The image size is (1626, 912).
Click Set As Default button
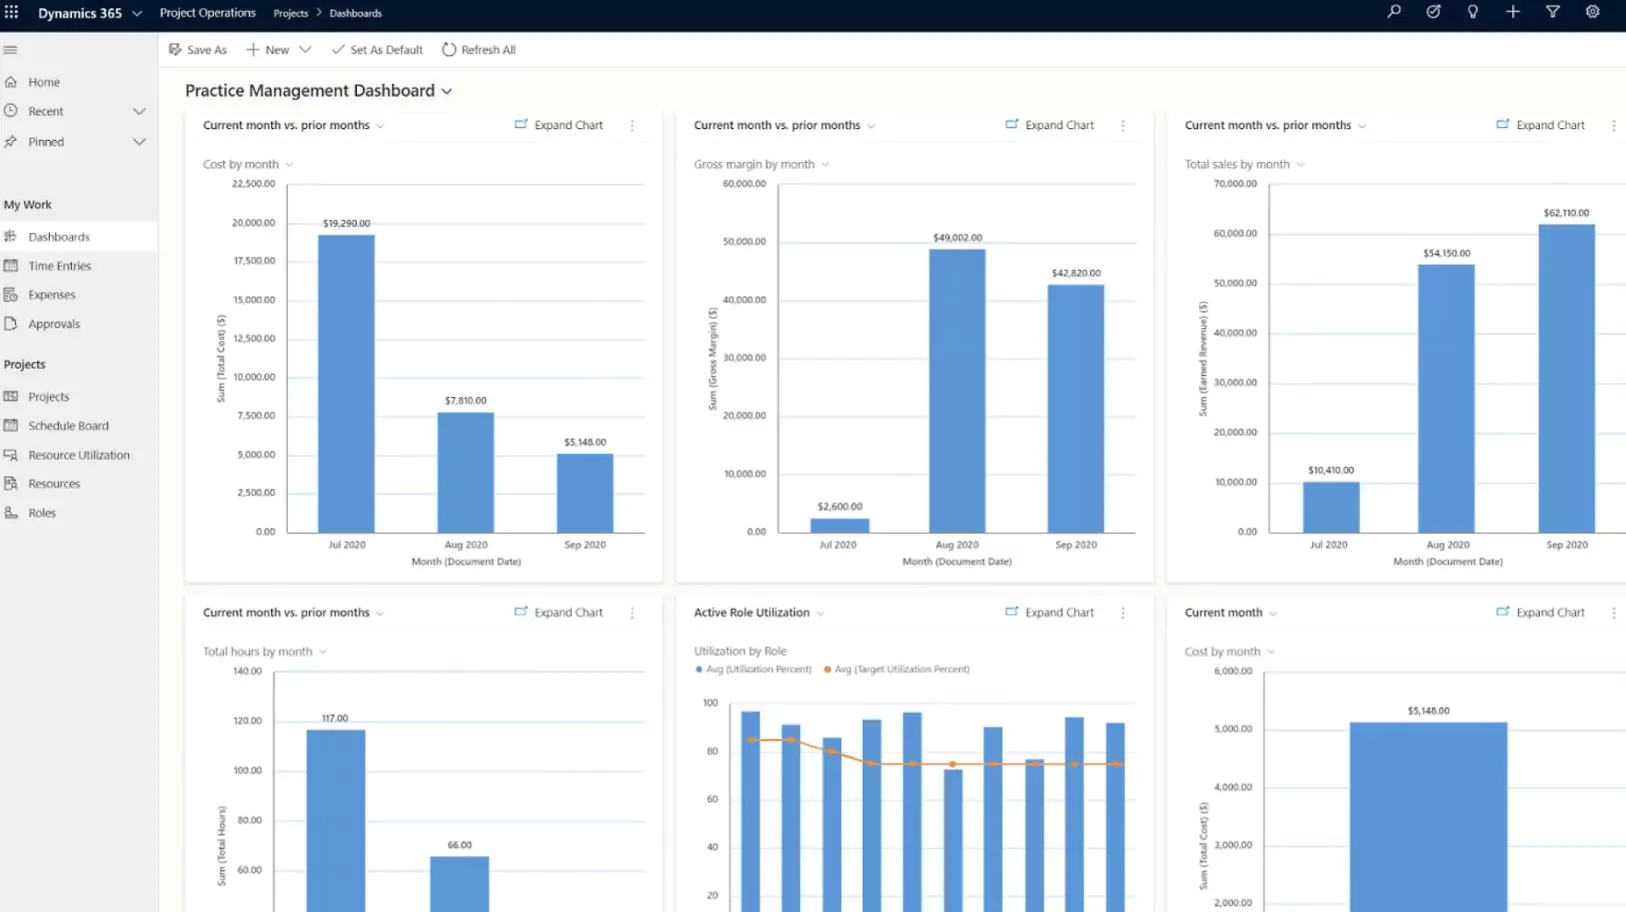point(377,50)
